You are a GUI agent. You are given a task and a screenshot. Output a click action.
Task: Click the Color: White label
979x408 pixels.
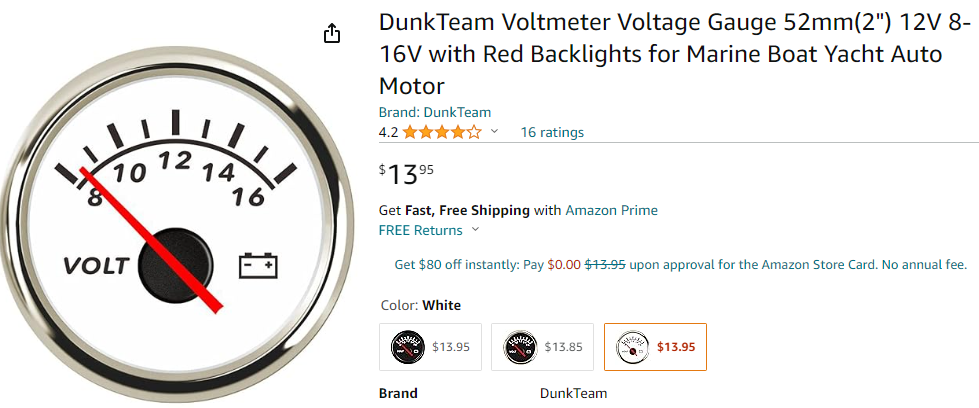tap(421, 305)
